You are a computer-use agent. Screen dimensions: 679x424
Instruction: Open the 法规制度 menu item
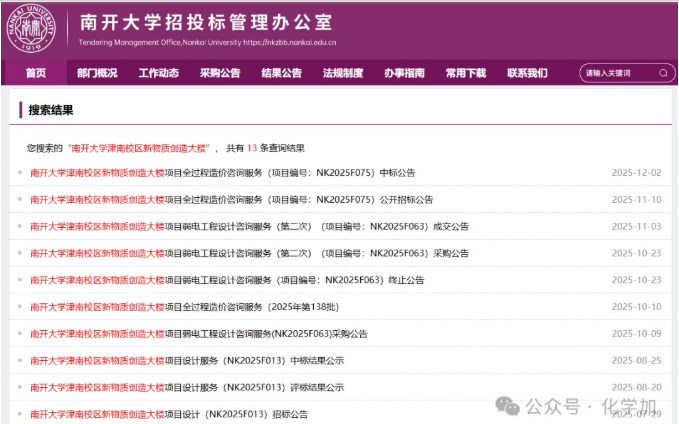point(343,73)
